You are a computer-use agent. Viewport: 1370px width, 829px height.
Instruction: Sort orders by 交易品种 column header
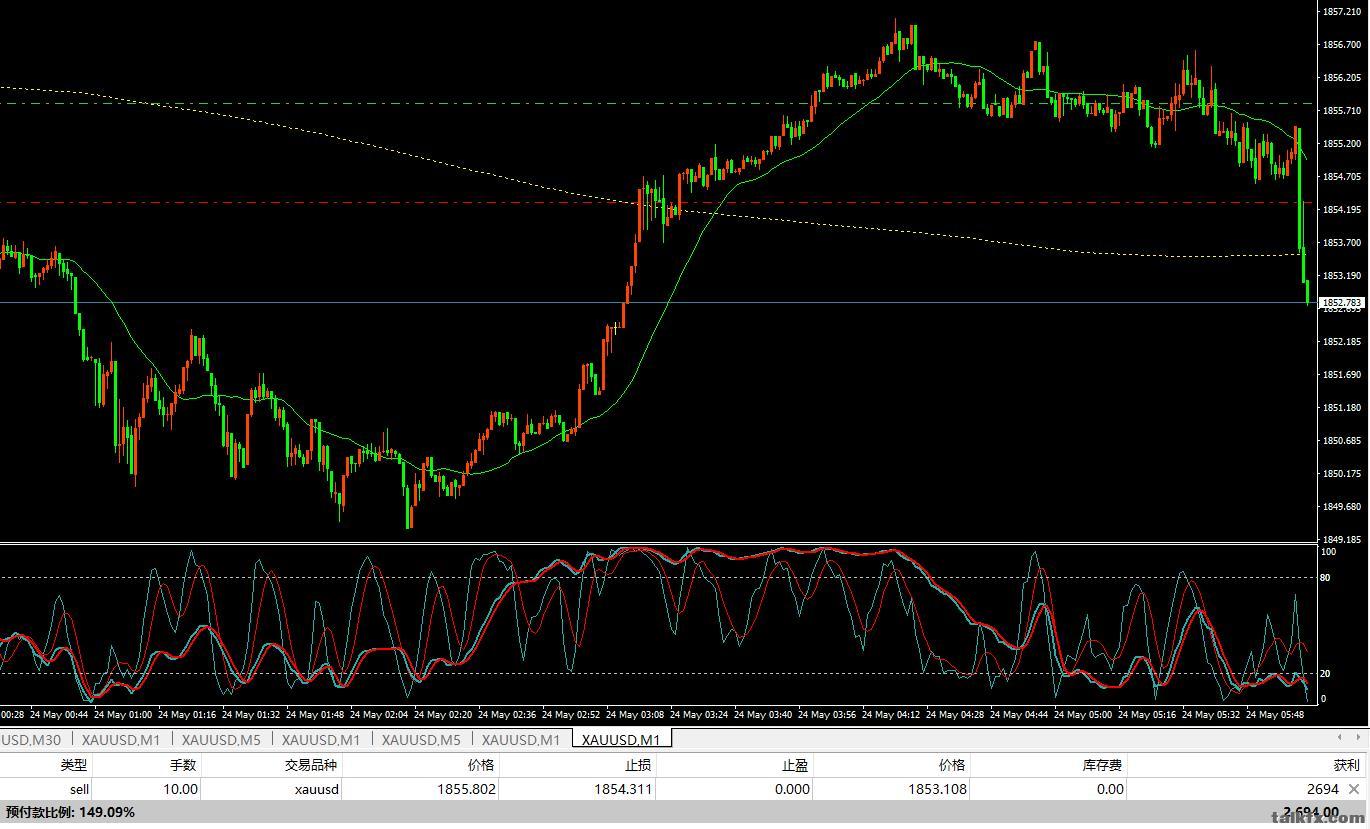311,765
